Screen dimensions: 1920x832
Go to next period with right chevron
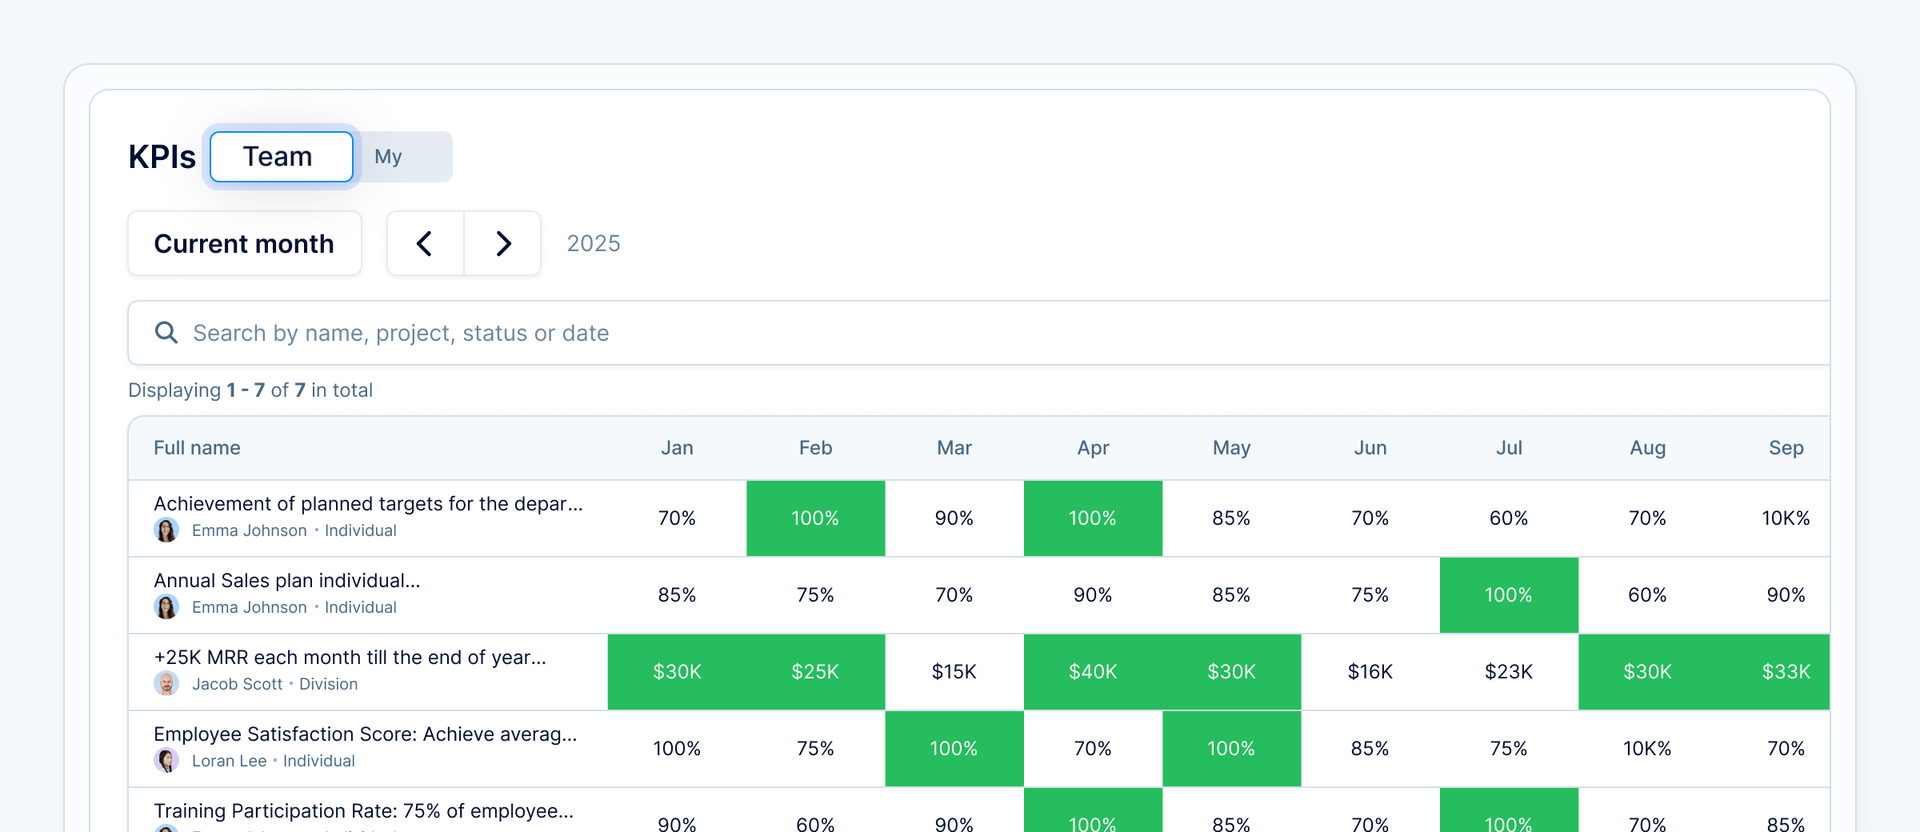coord(503,243)
